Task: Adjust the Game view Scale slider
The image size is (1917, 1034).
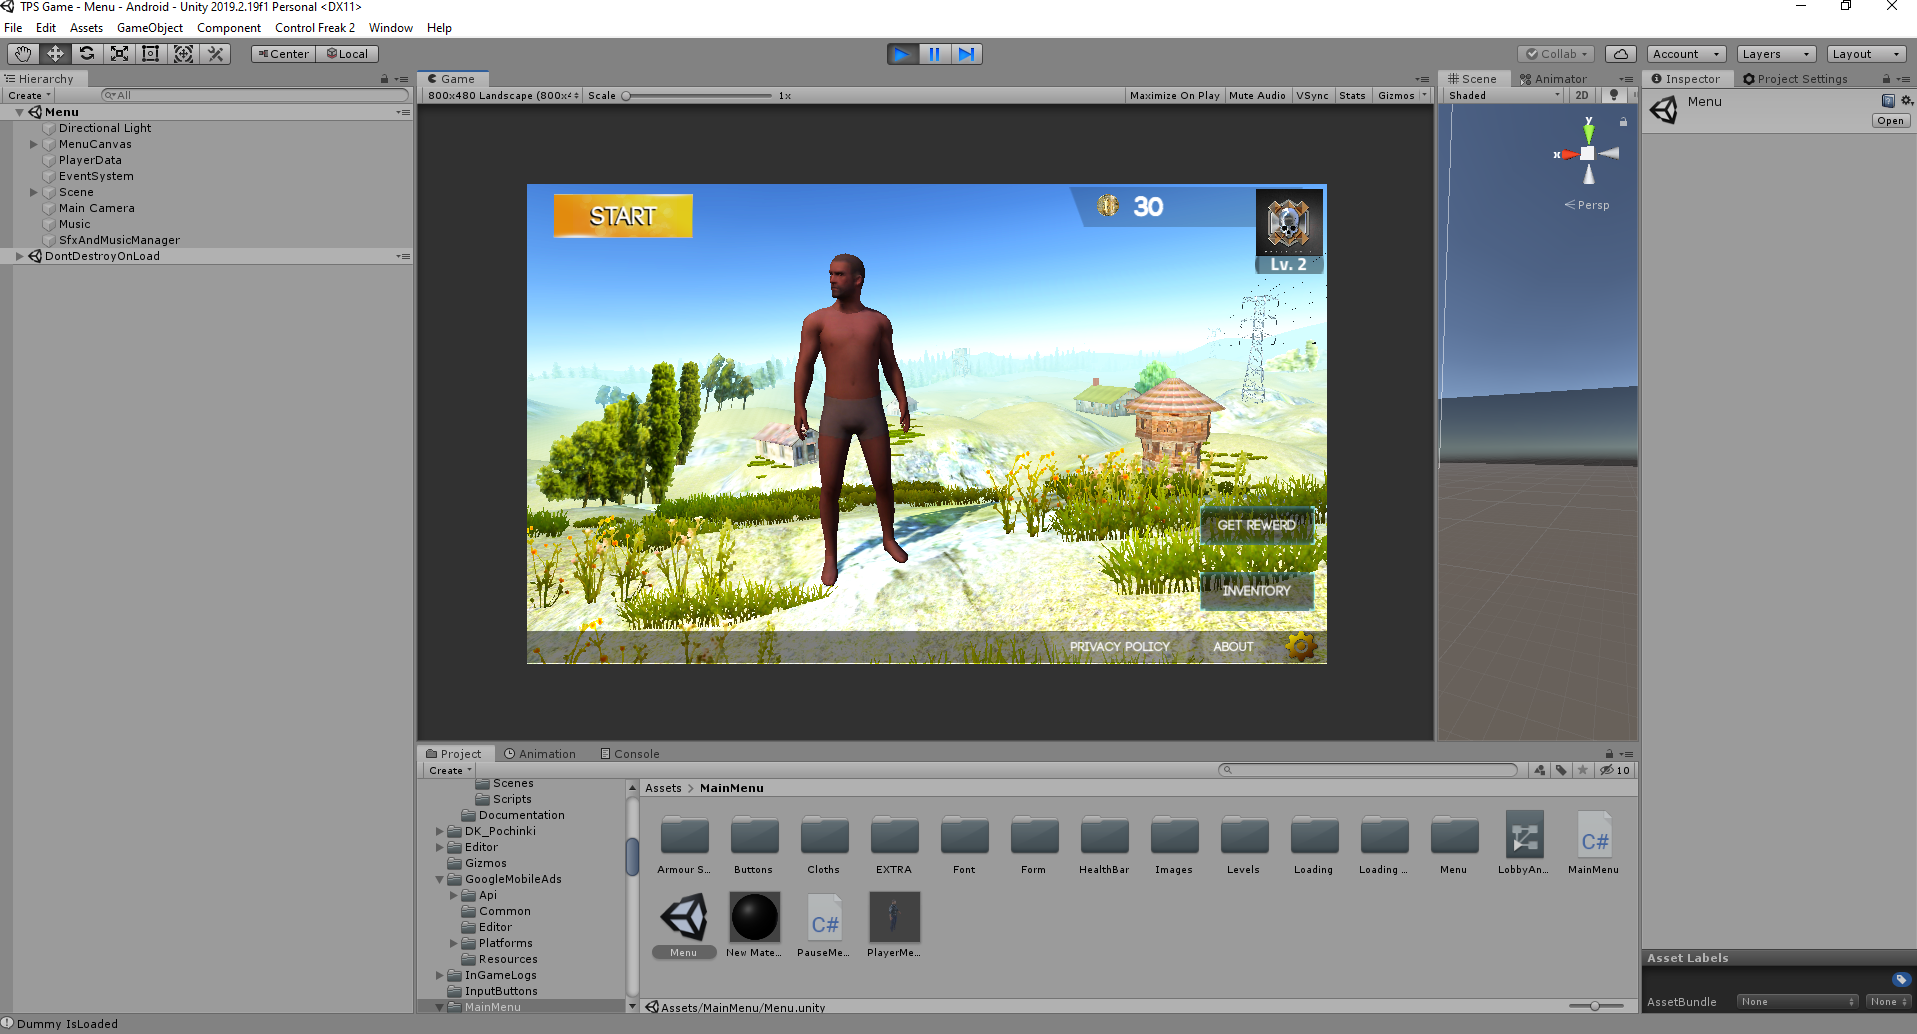Action: [627, 96]
